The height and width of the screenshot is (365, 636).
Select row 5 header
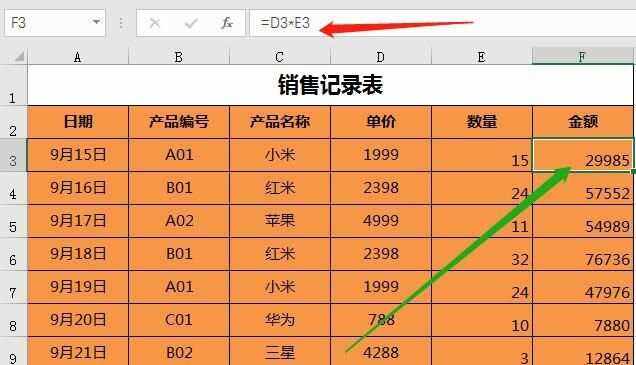pyautogui.click(x=13, y=221)
